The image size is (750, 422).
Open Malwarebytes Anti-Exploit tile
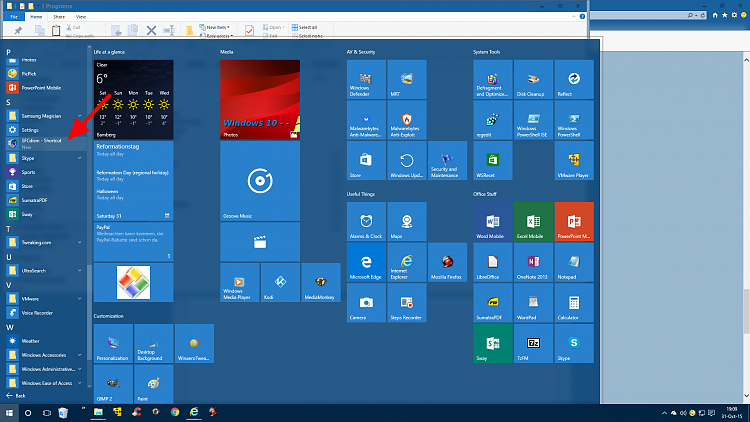(407, 120)
